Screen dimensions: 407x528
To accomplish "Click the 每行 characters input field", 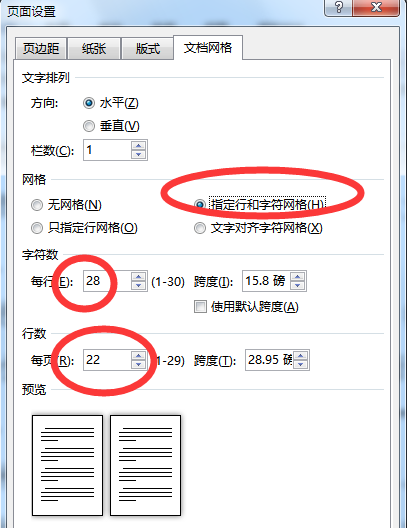I will [107, 281].
